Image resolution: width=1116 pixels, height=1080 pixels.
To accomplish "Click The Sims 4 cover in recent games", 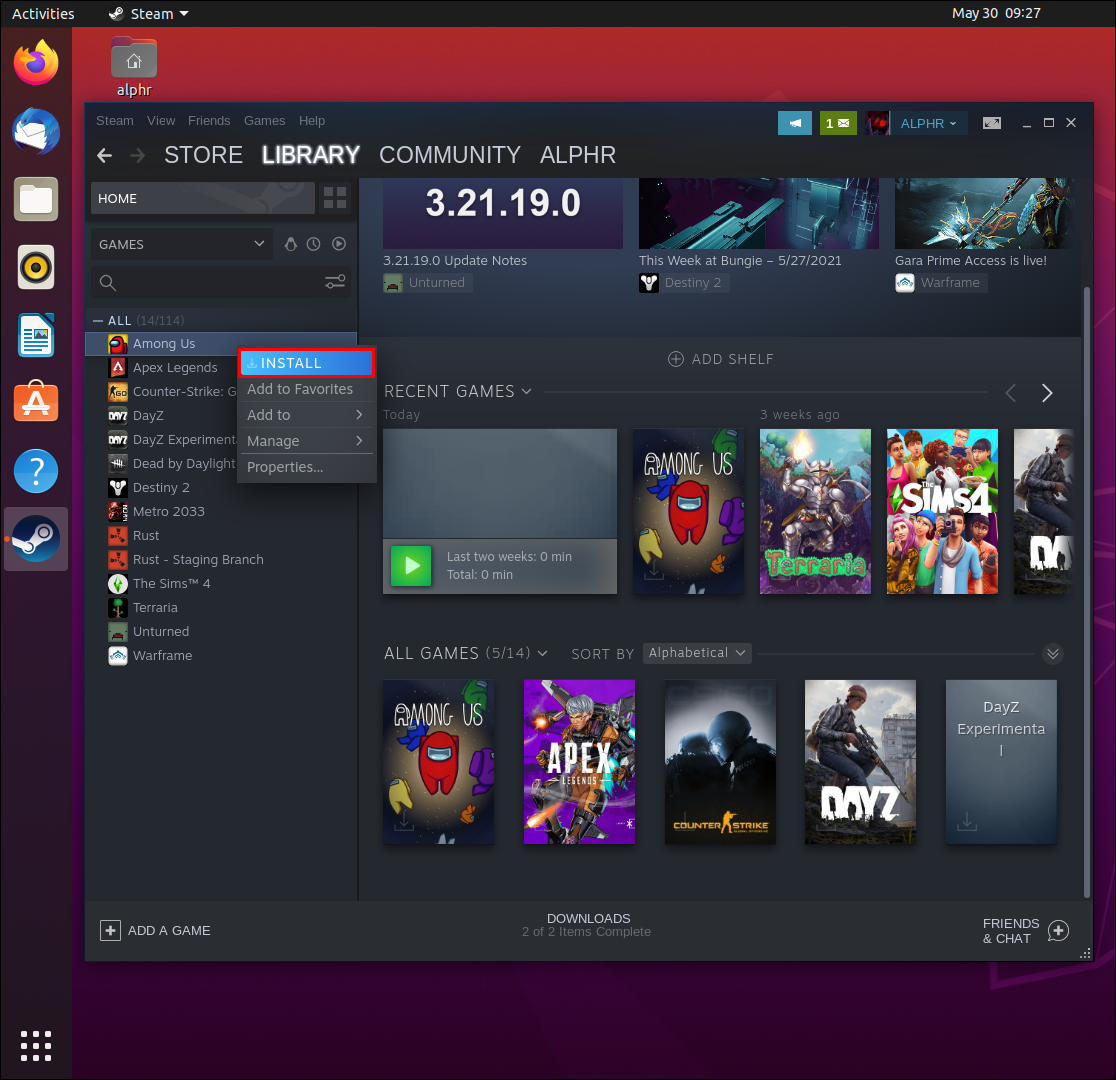I will [942, 511].
